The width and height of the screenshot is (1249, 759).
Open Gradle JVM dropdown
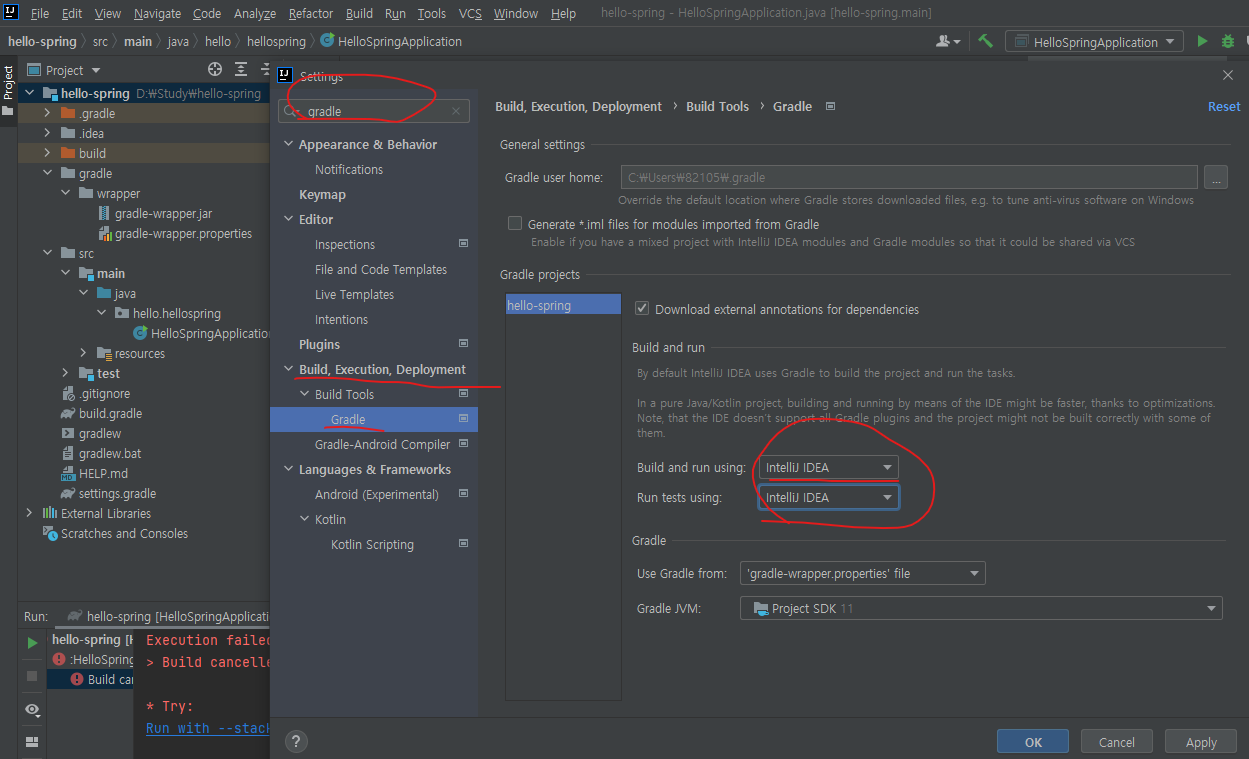point(981,608)
